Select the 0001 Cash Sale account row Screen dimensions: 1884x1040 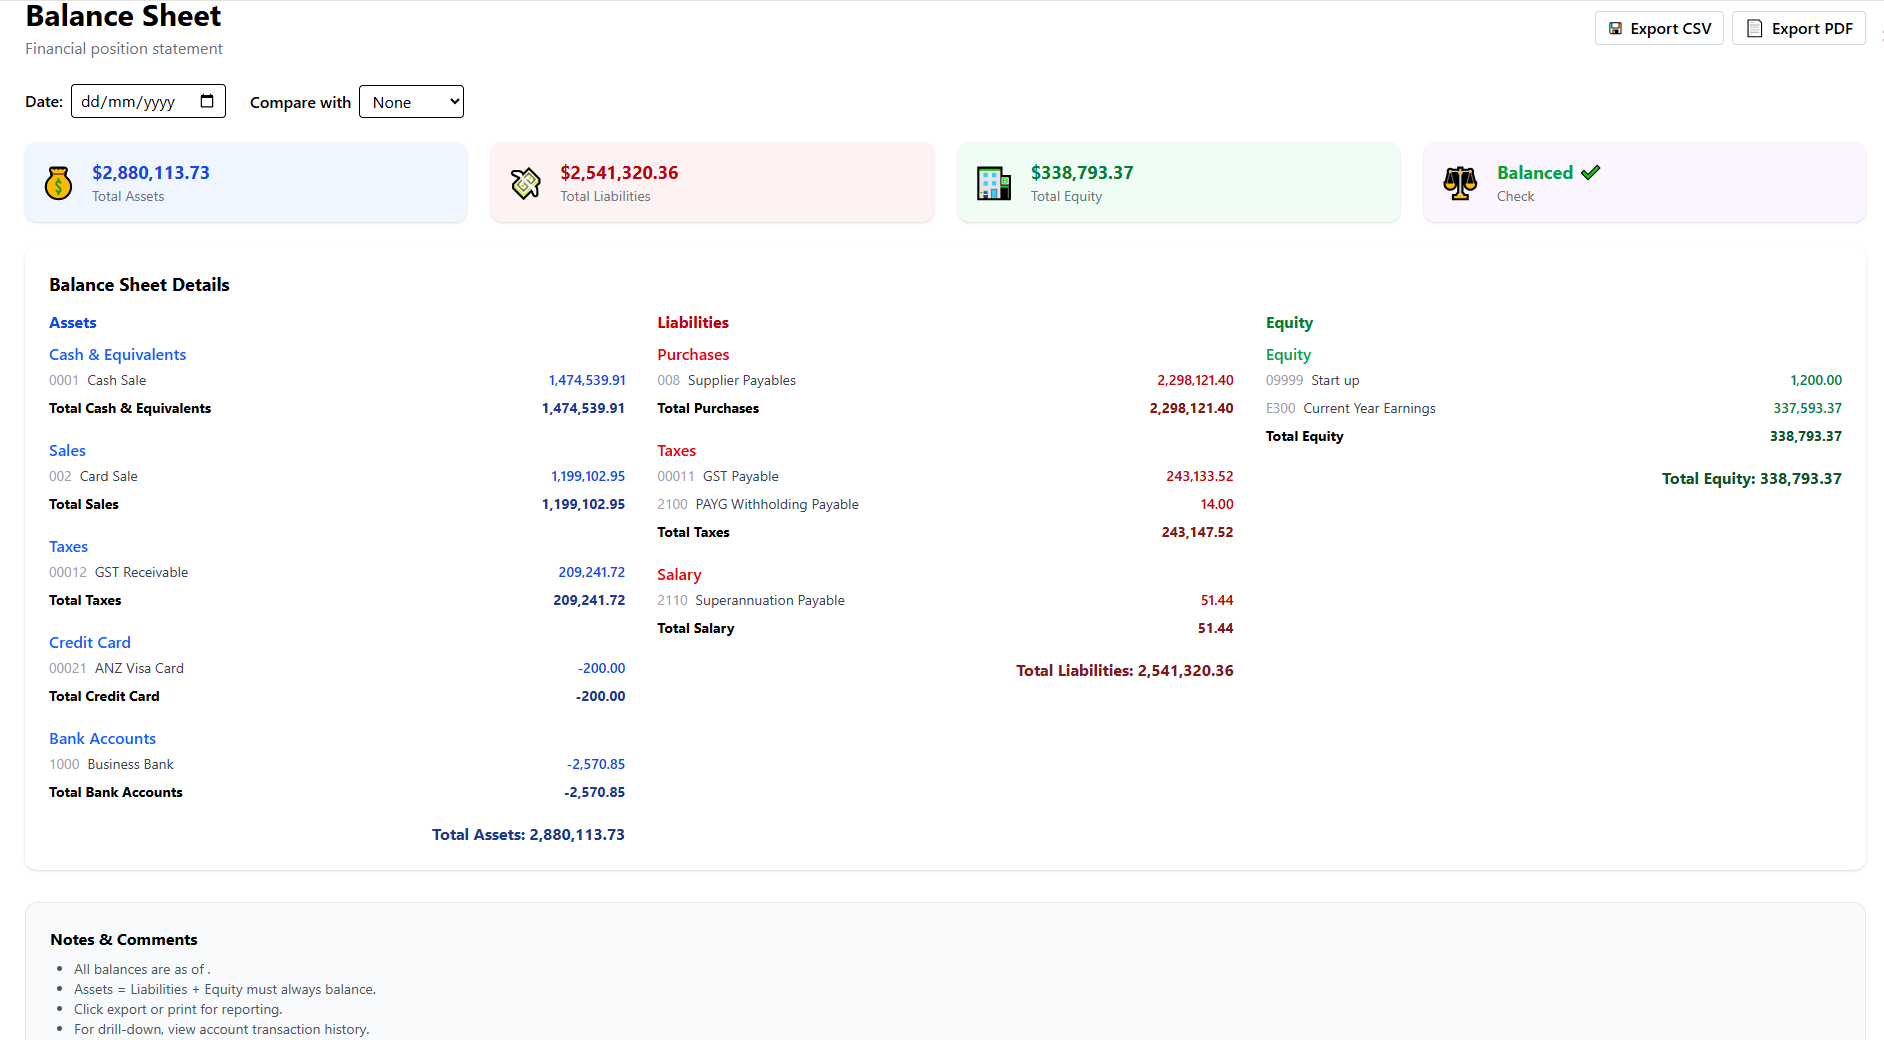pyautogui.click(x=337, y=380)
